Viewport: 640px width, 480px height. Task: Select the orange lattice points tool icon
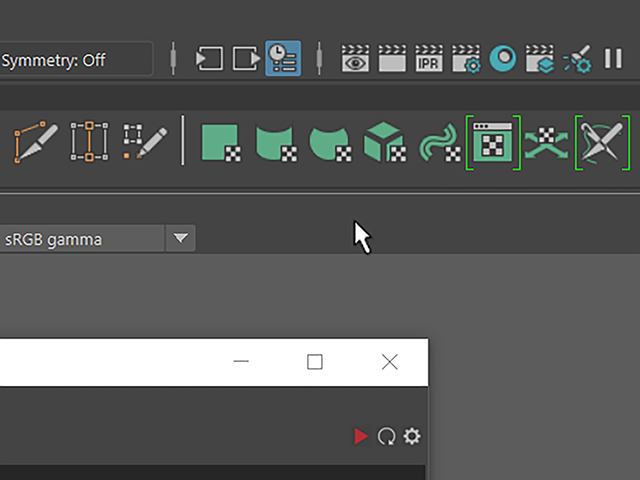click(89, 141)
